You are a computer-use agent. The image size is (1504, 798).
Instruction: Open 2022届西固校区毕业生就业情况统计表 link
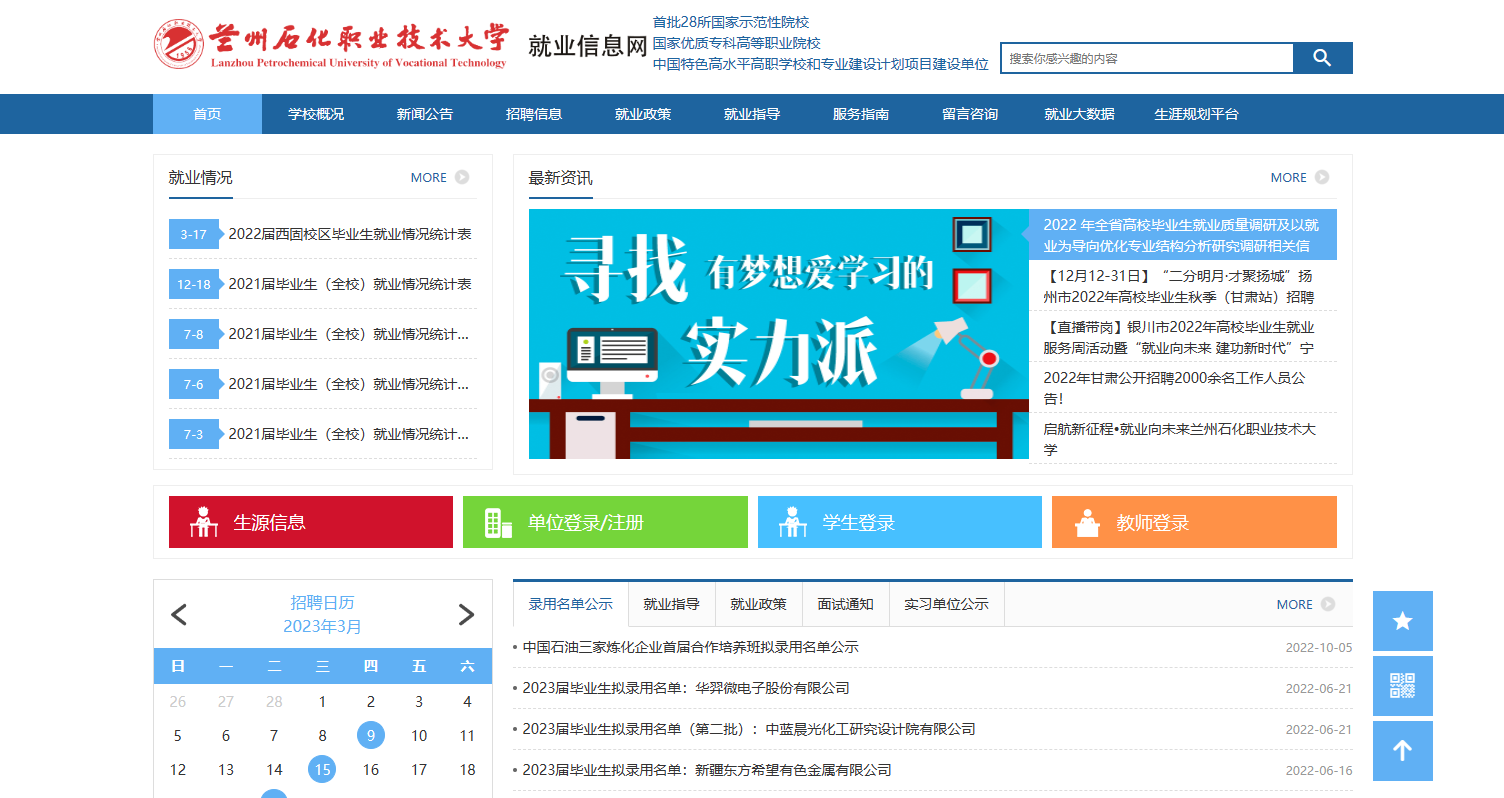point(350,234)
